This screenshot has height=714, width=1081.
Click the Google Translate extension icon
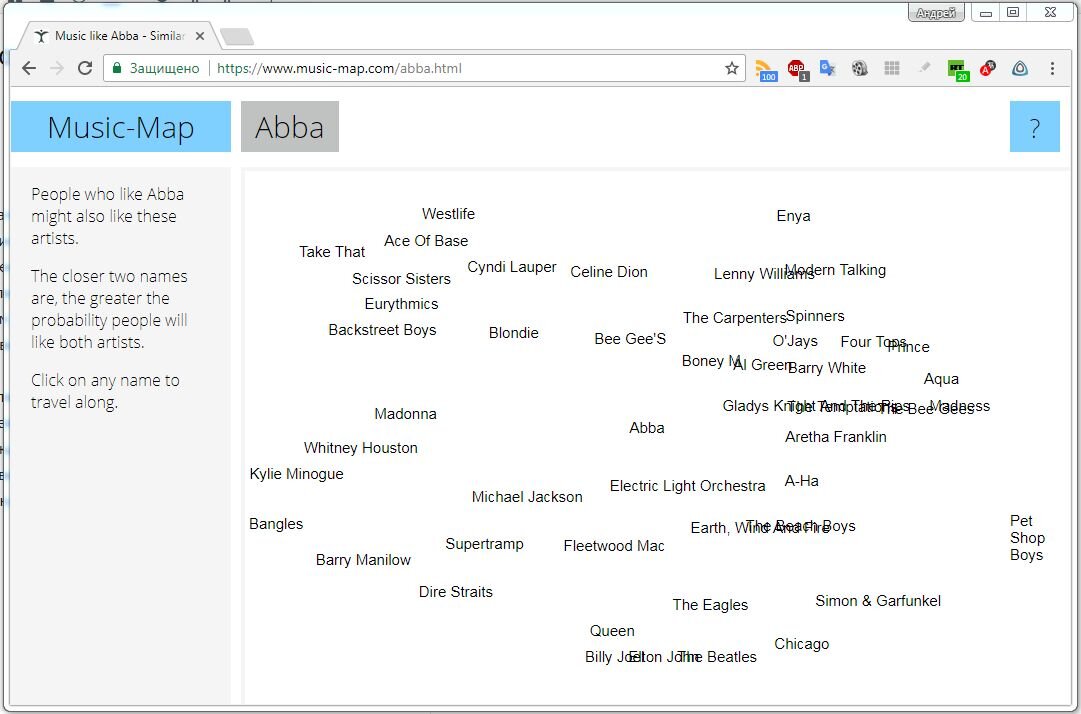click(x=827, y=68)
